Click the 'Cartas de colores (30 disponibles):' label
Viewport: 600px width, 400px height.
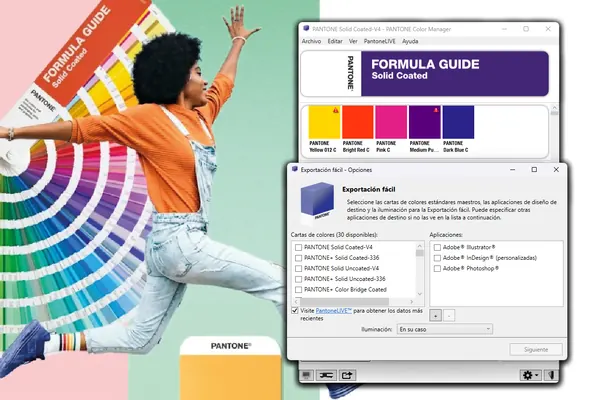[334, 235]
